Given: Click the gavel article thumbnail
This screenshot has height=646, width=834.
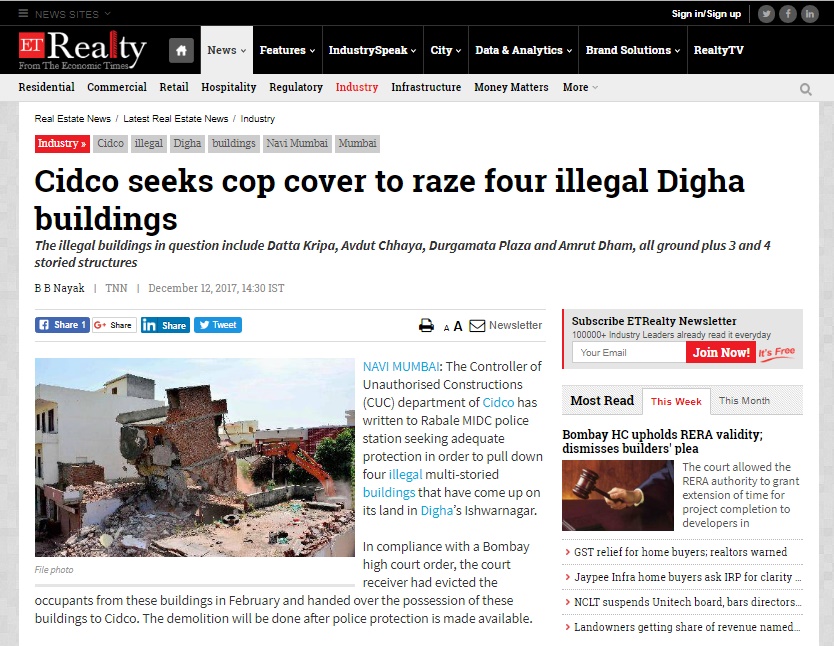Looking at the screenshot, I should click(x=618, y=496).
